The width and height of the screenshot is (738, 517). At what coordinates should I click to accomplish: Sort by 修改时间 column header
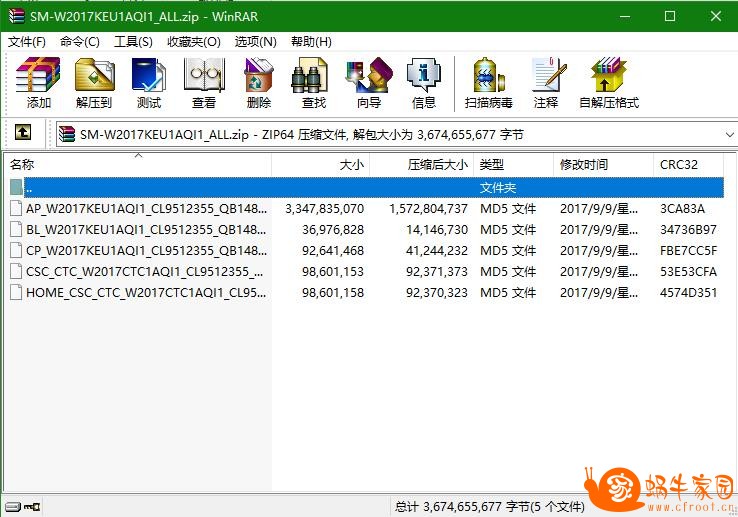click(x=603, y=164)
